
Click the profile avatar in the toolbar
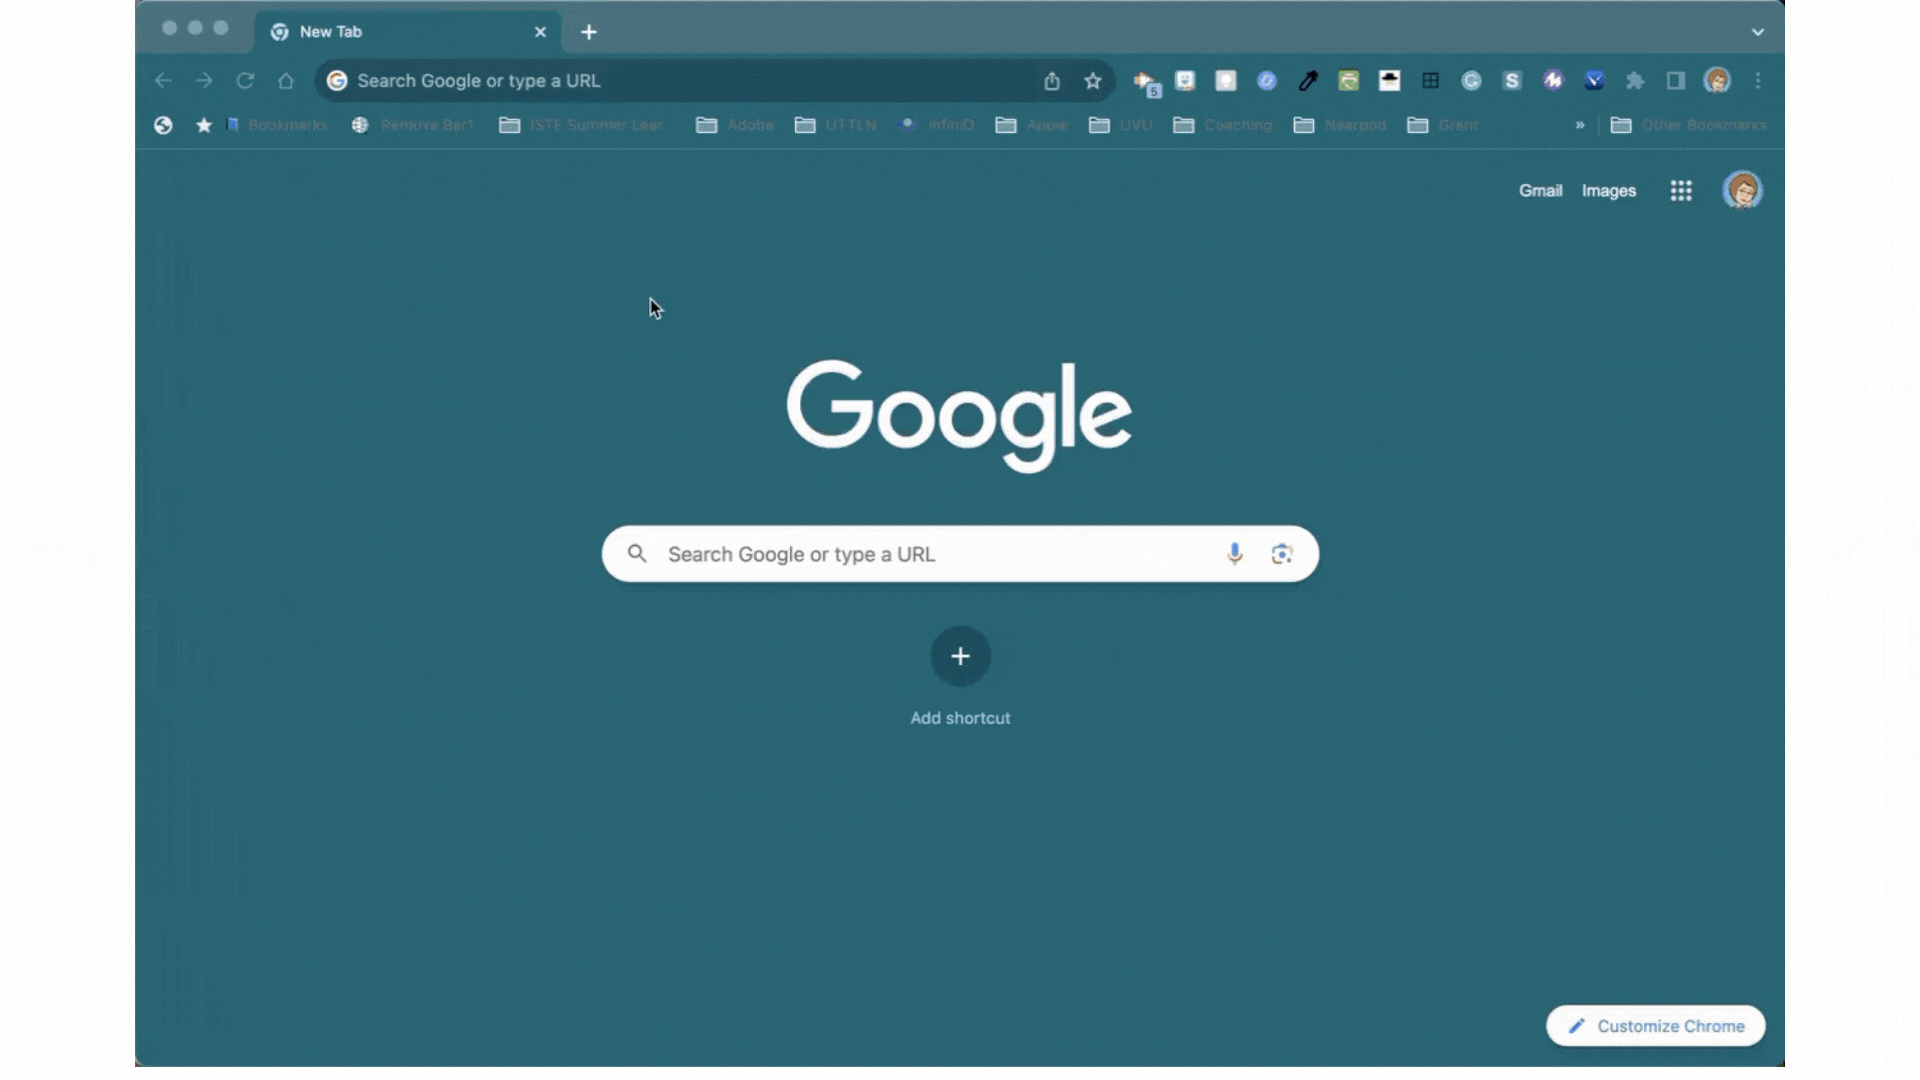(x=1717, y=81)
